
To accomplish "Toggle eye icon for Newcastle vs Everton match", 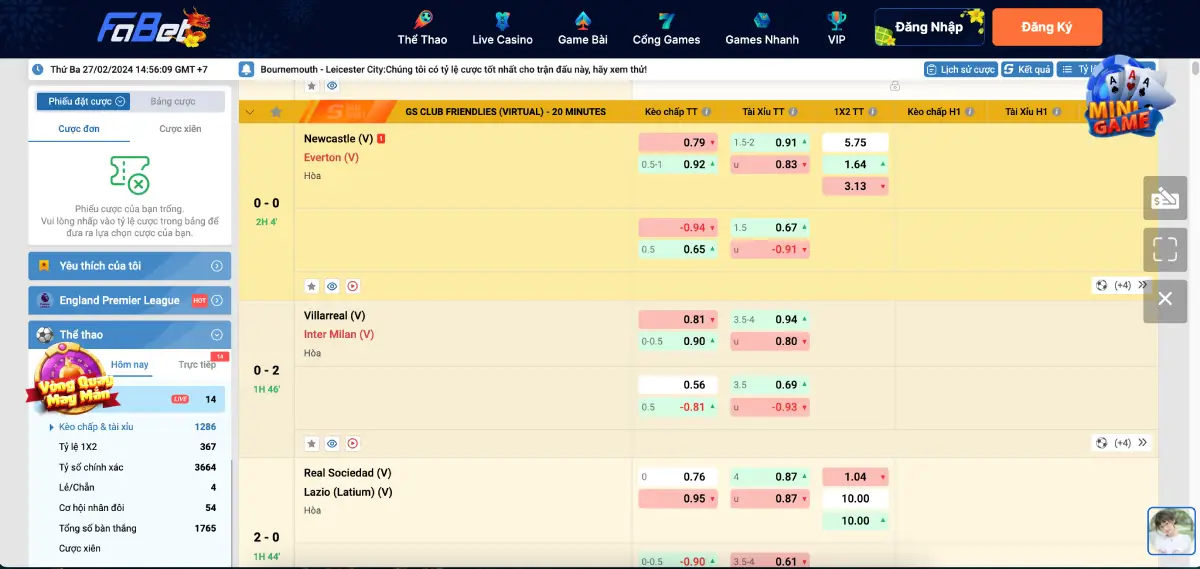I will tap(332, 286).
